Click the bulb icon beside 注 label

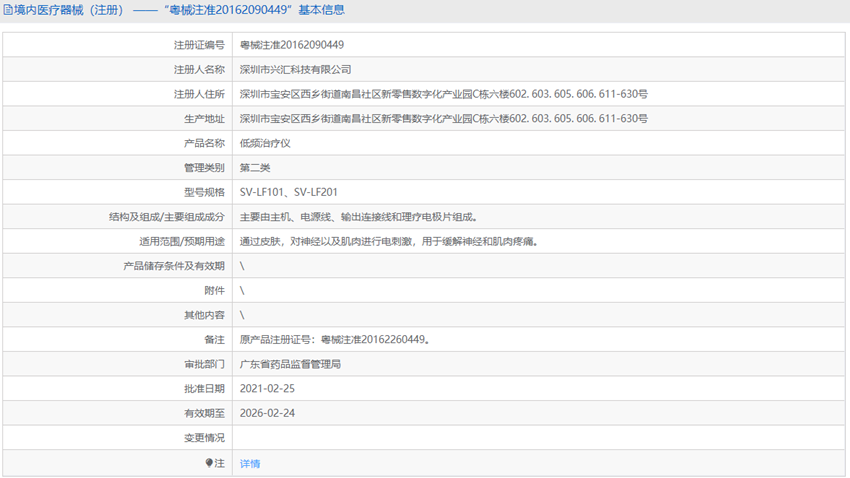pos(209,462)
